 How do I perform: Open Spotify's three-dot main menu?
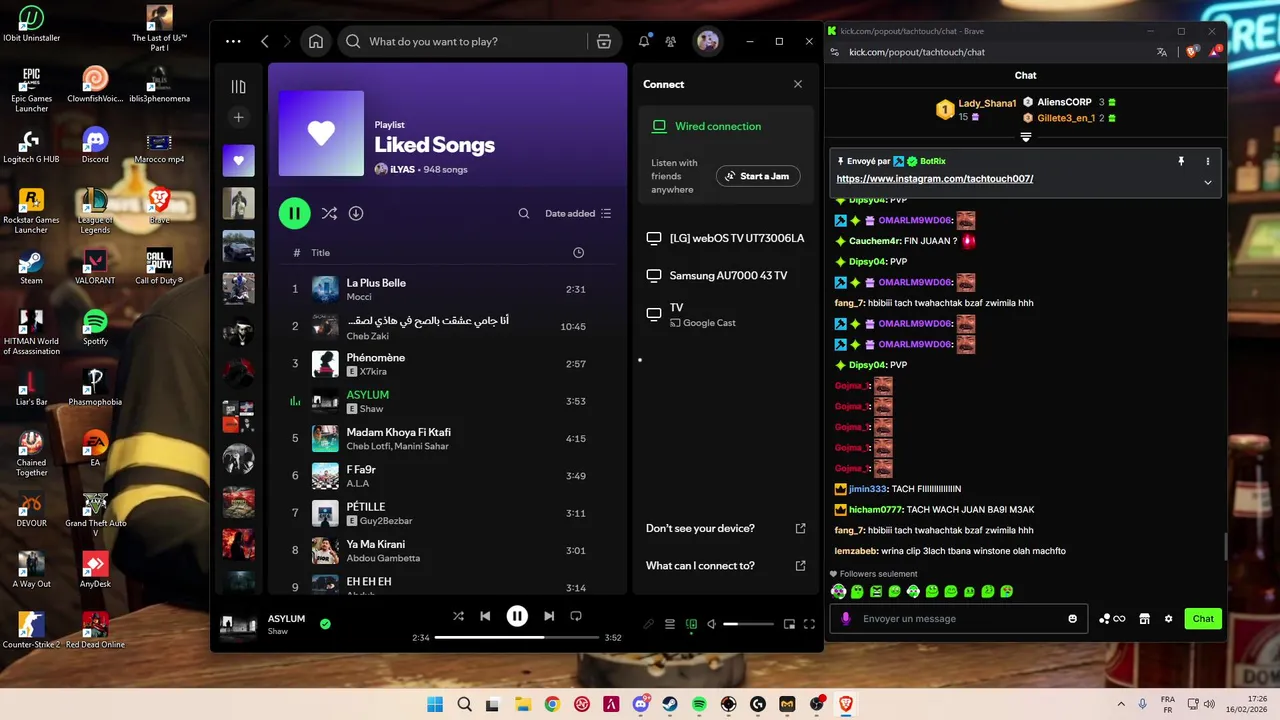coord(233,41)
